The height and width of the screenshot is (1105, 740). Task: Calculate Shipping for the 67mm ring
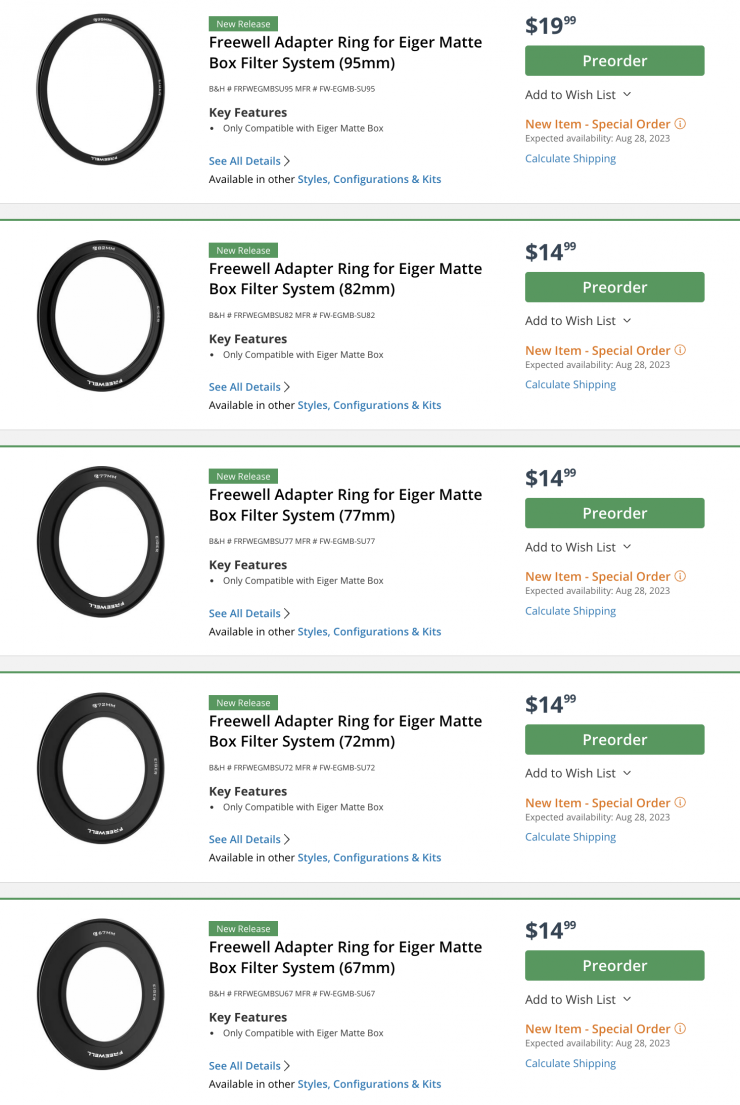tap(570, 1063)
